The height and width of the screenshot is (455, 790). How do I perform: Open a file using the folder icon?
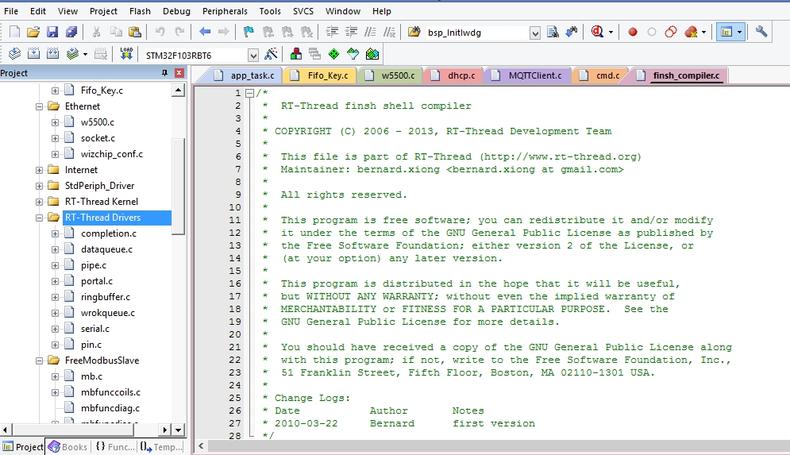[33, 32]
